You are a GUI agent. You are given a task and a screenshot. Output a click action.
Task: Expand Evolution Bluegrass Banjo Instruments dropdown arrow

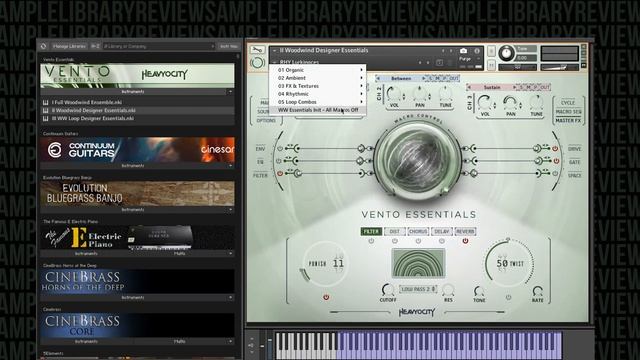tap(230, 210)
